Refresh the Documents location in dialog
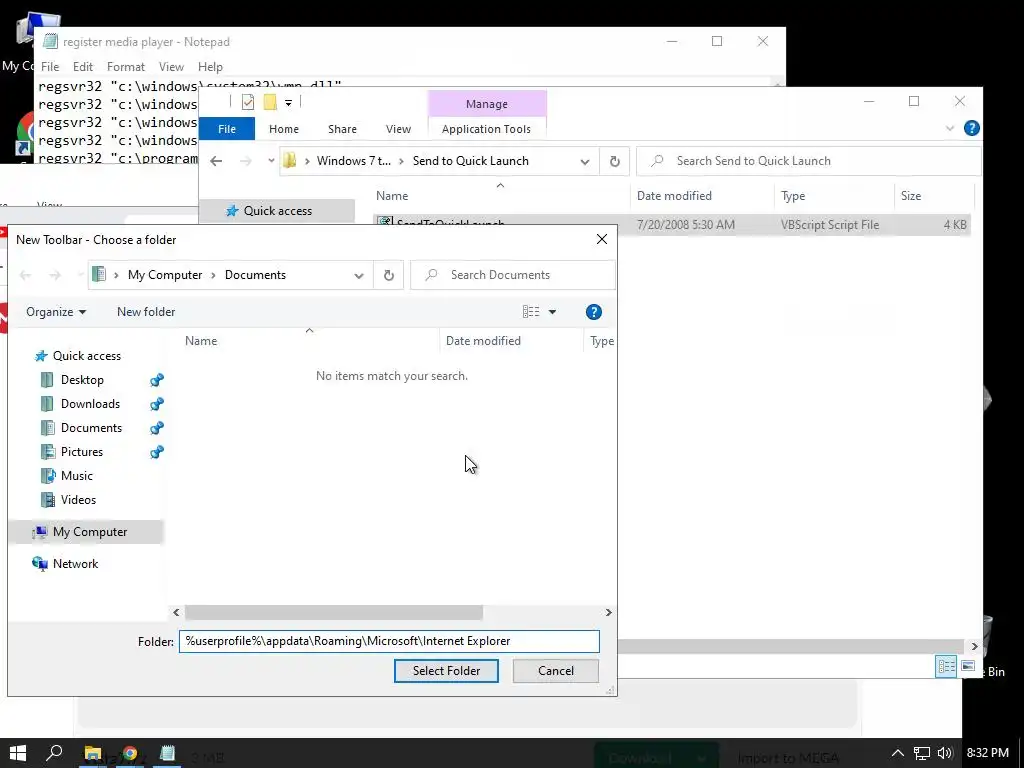This screenshot has height=768, width=1024. click(389, 275)
